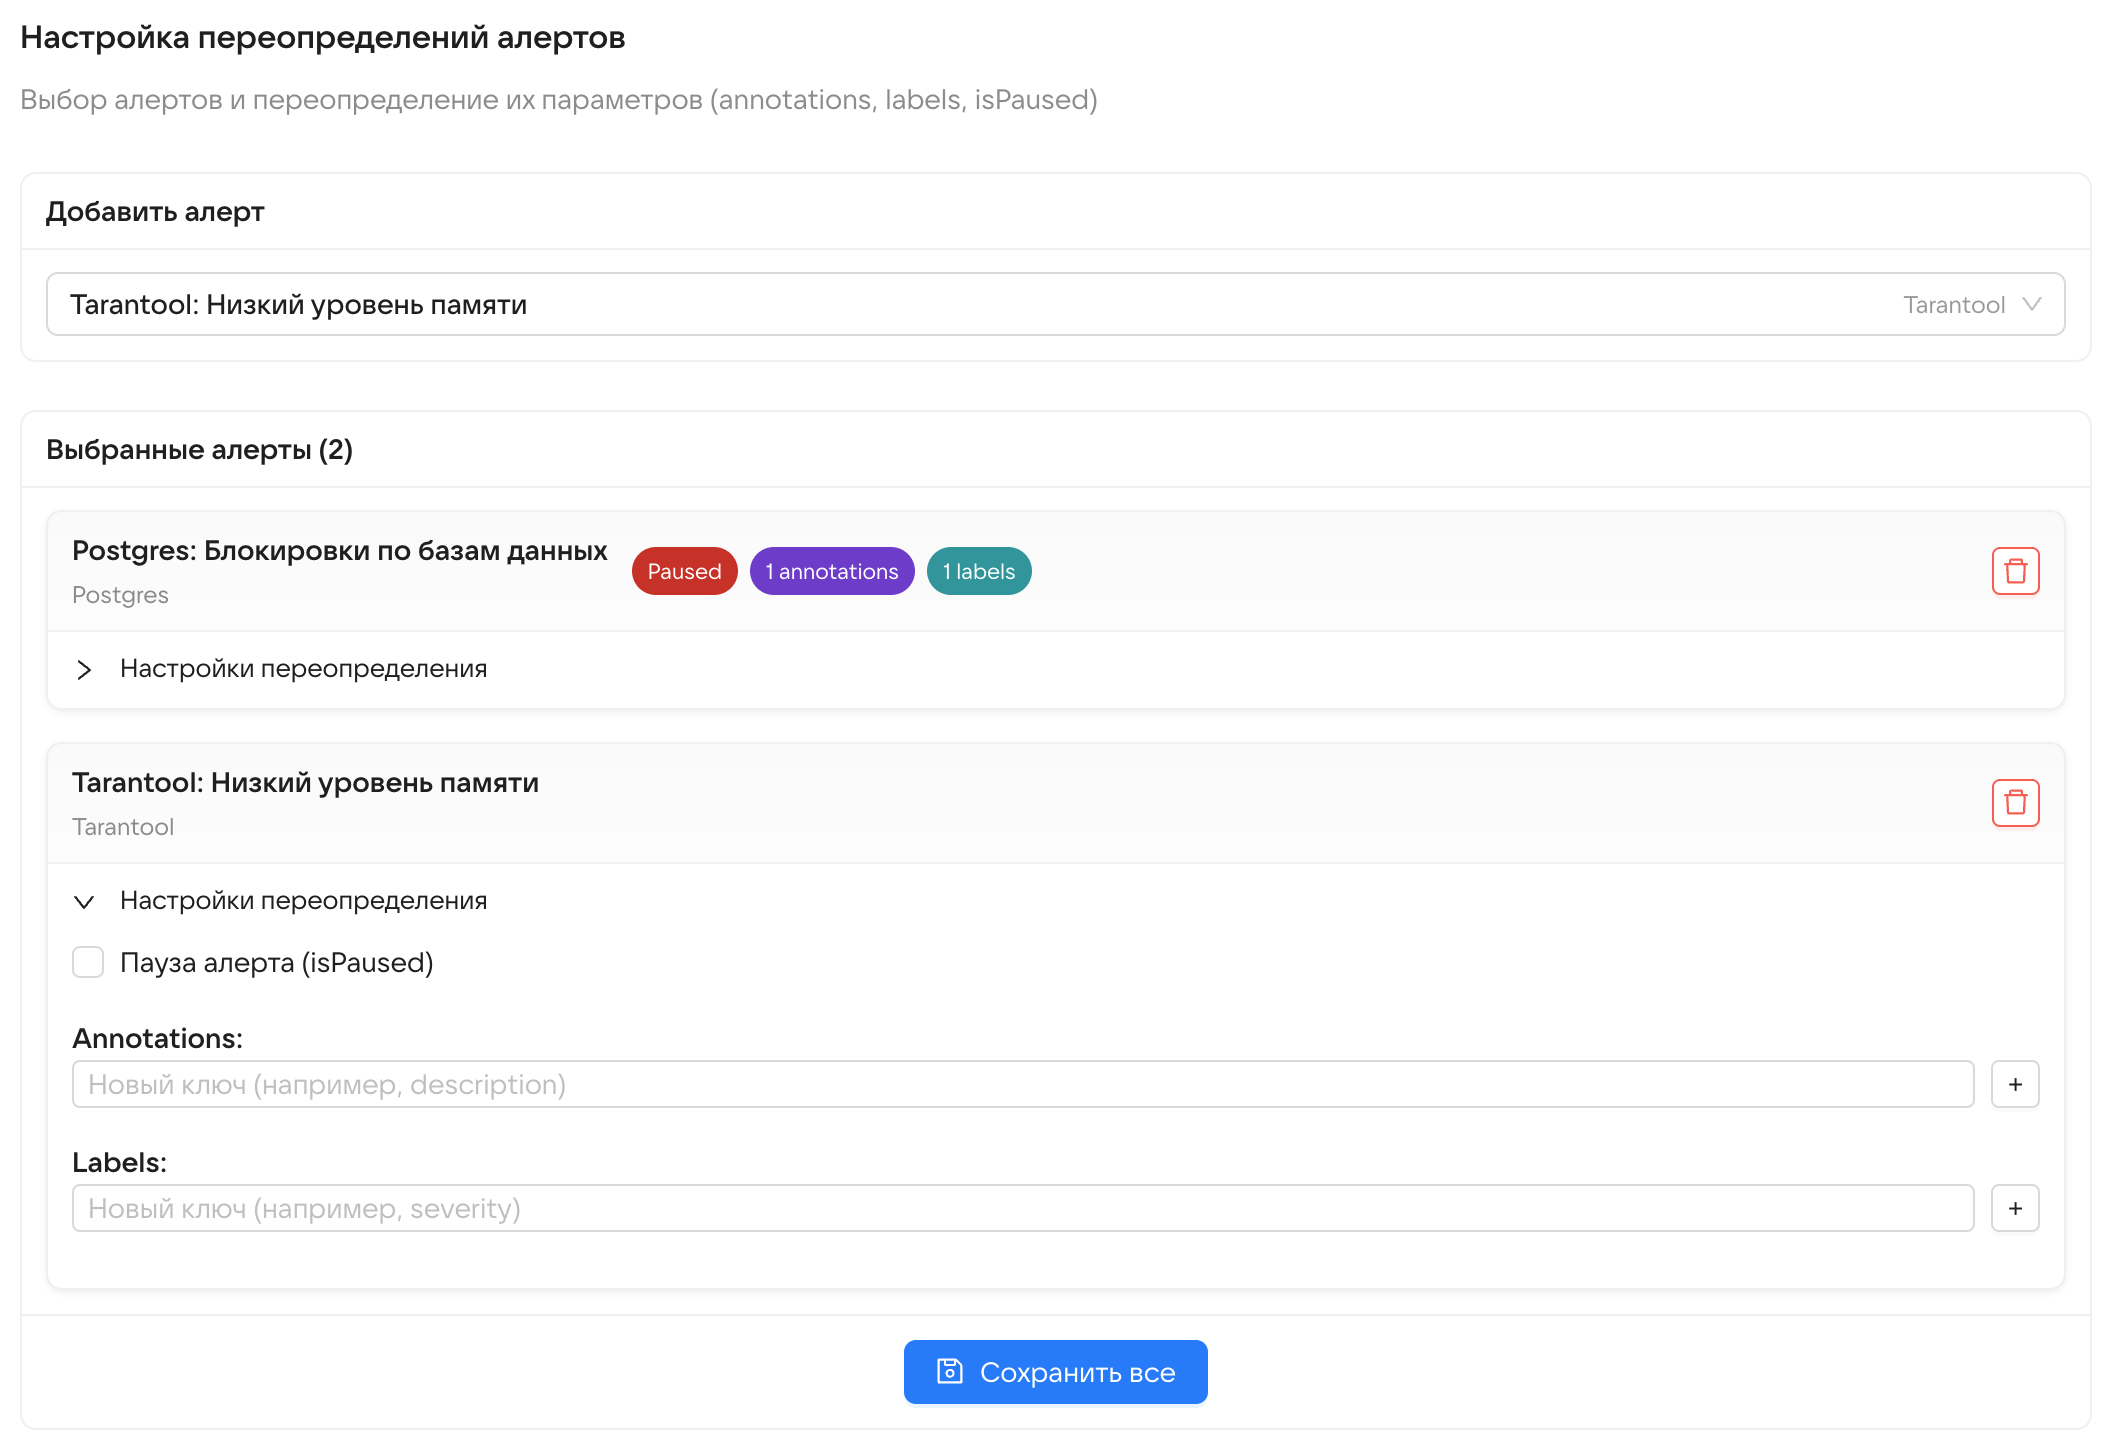Click the purple 1 annotations badge

(x=832, y=571)
